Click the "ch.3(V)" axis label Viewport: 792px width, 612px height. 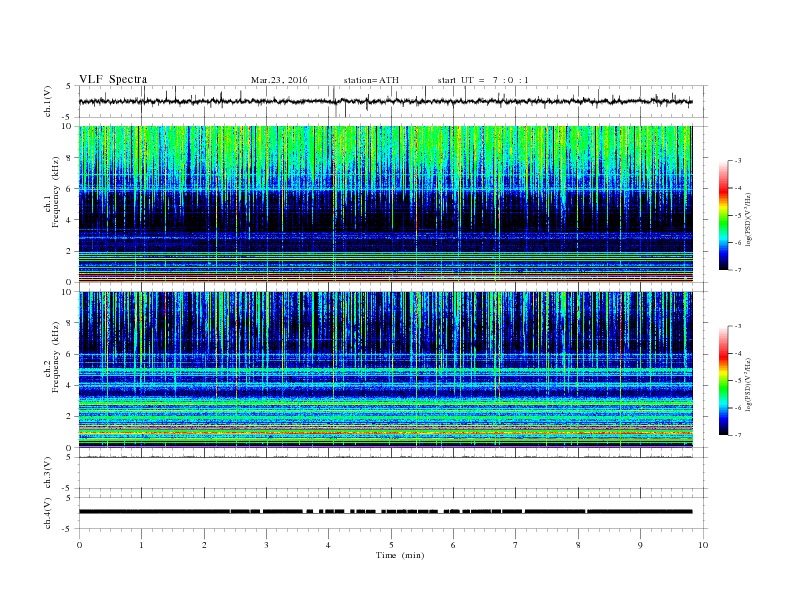[48, 473]
